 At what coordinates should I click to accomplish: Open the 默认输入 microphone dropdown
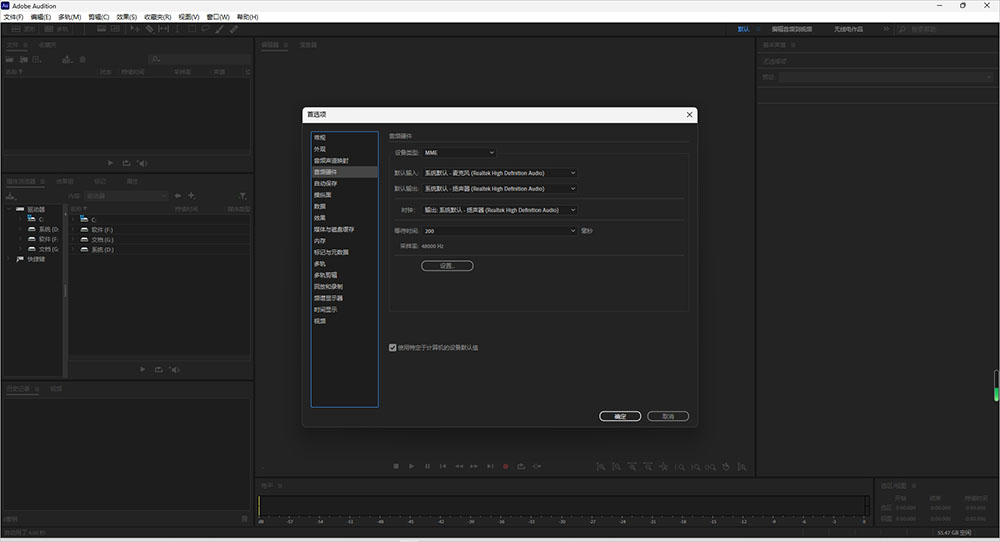(x=499, y=173)
